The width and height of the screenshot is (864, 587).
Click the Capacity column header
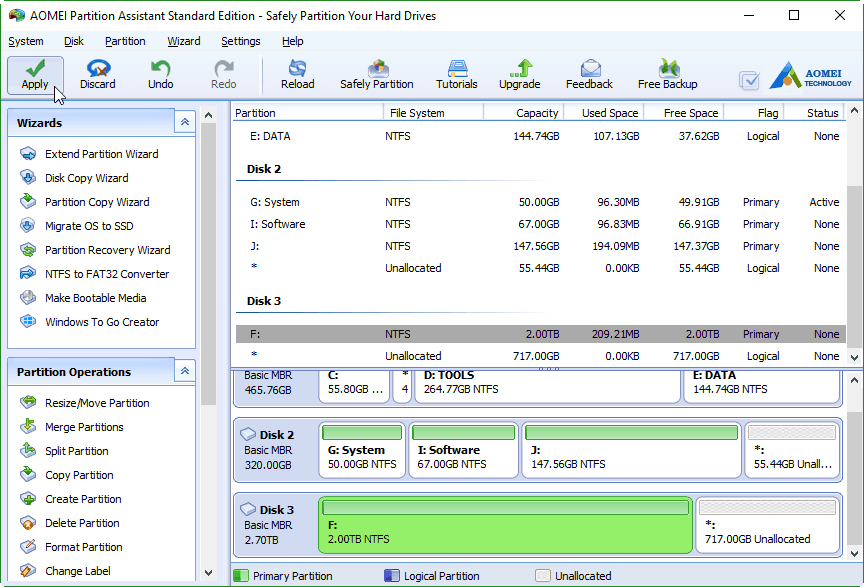[537, 113]
